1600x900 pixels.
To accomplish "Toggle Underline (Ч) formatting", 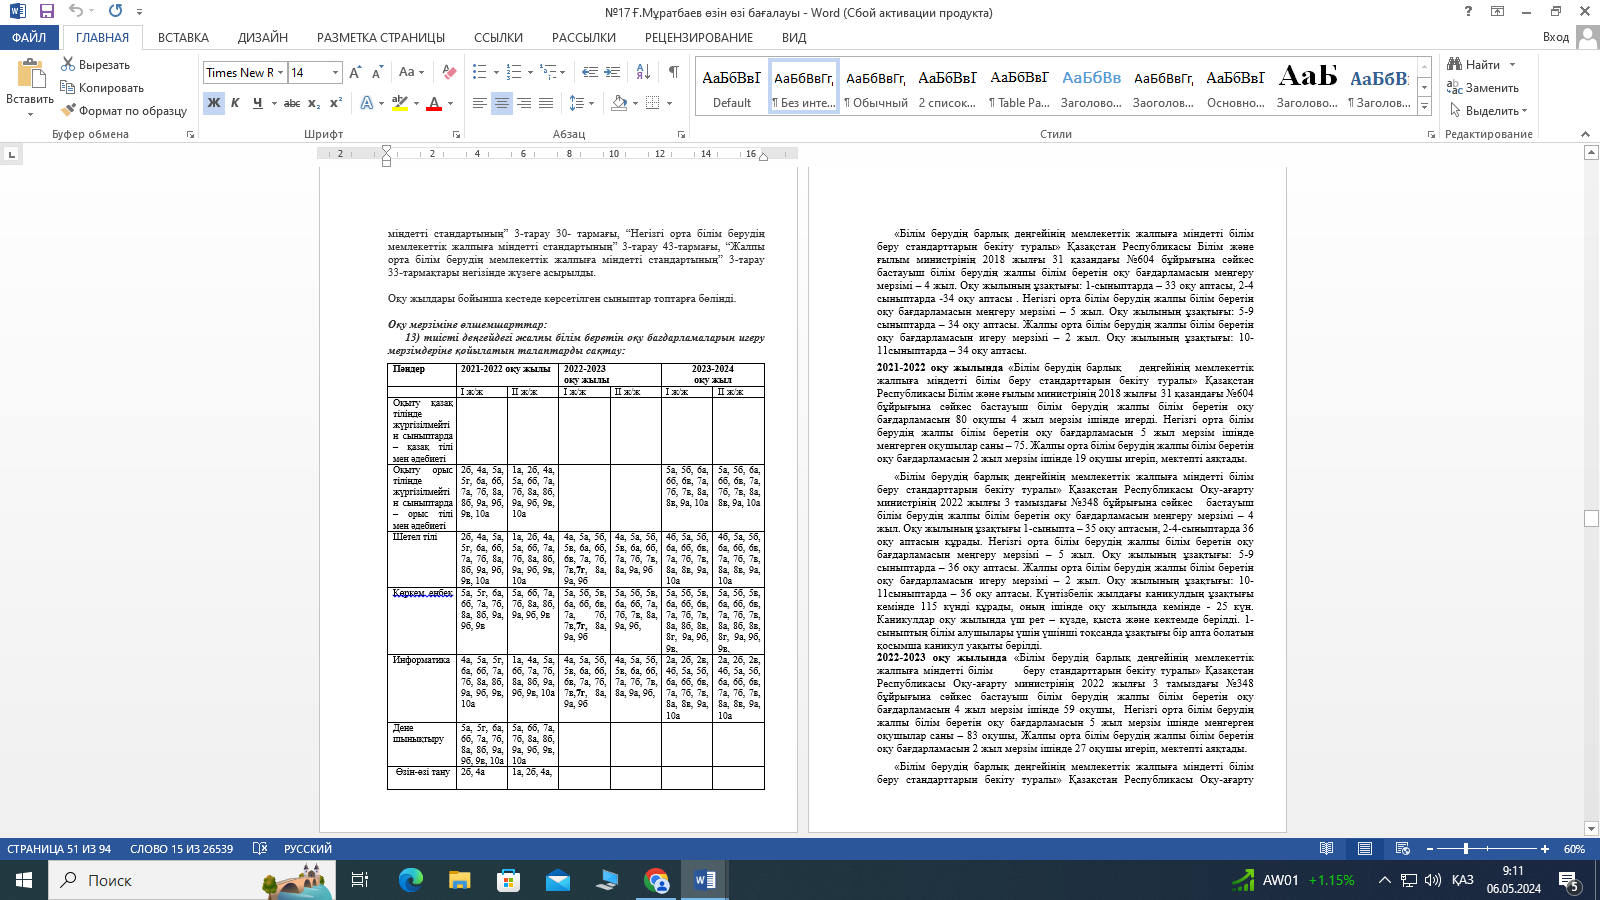I will (x=257, y=103).
